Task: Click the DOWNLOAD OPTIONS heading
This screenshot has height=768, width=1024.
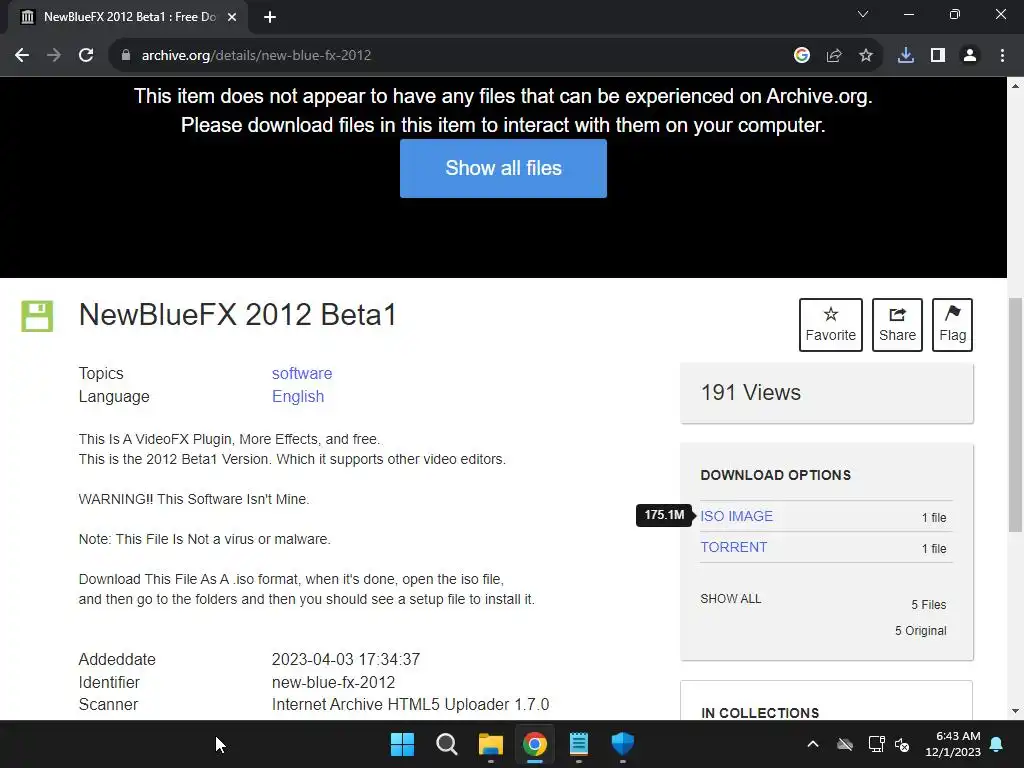Action: click(775, 475)
